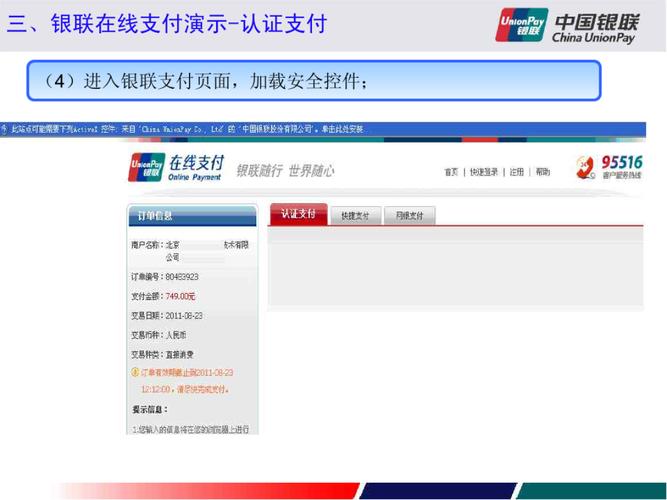Click the order validity deadline text
667x500 pixels.
click(x=187, y=381)
